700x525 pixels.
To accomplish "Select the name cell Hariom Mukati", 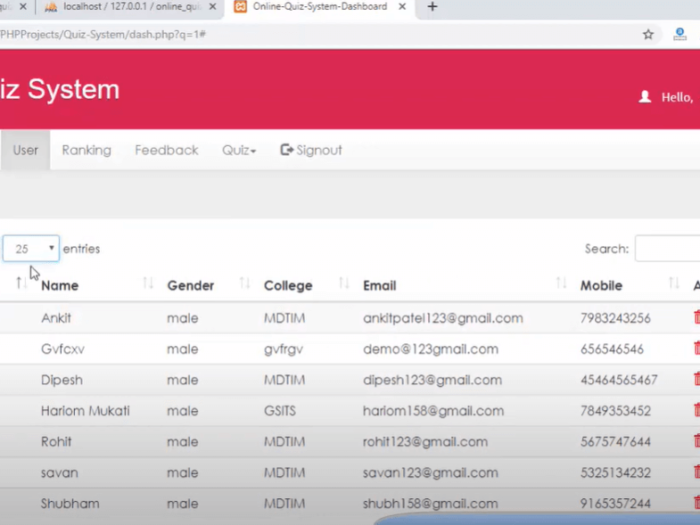I will (85, 411).
